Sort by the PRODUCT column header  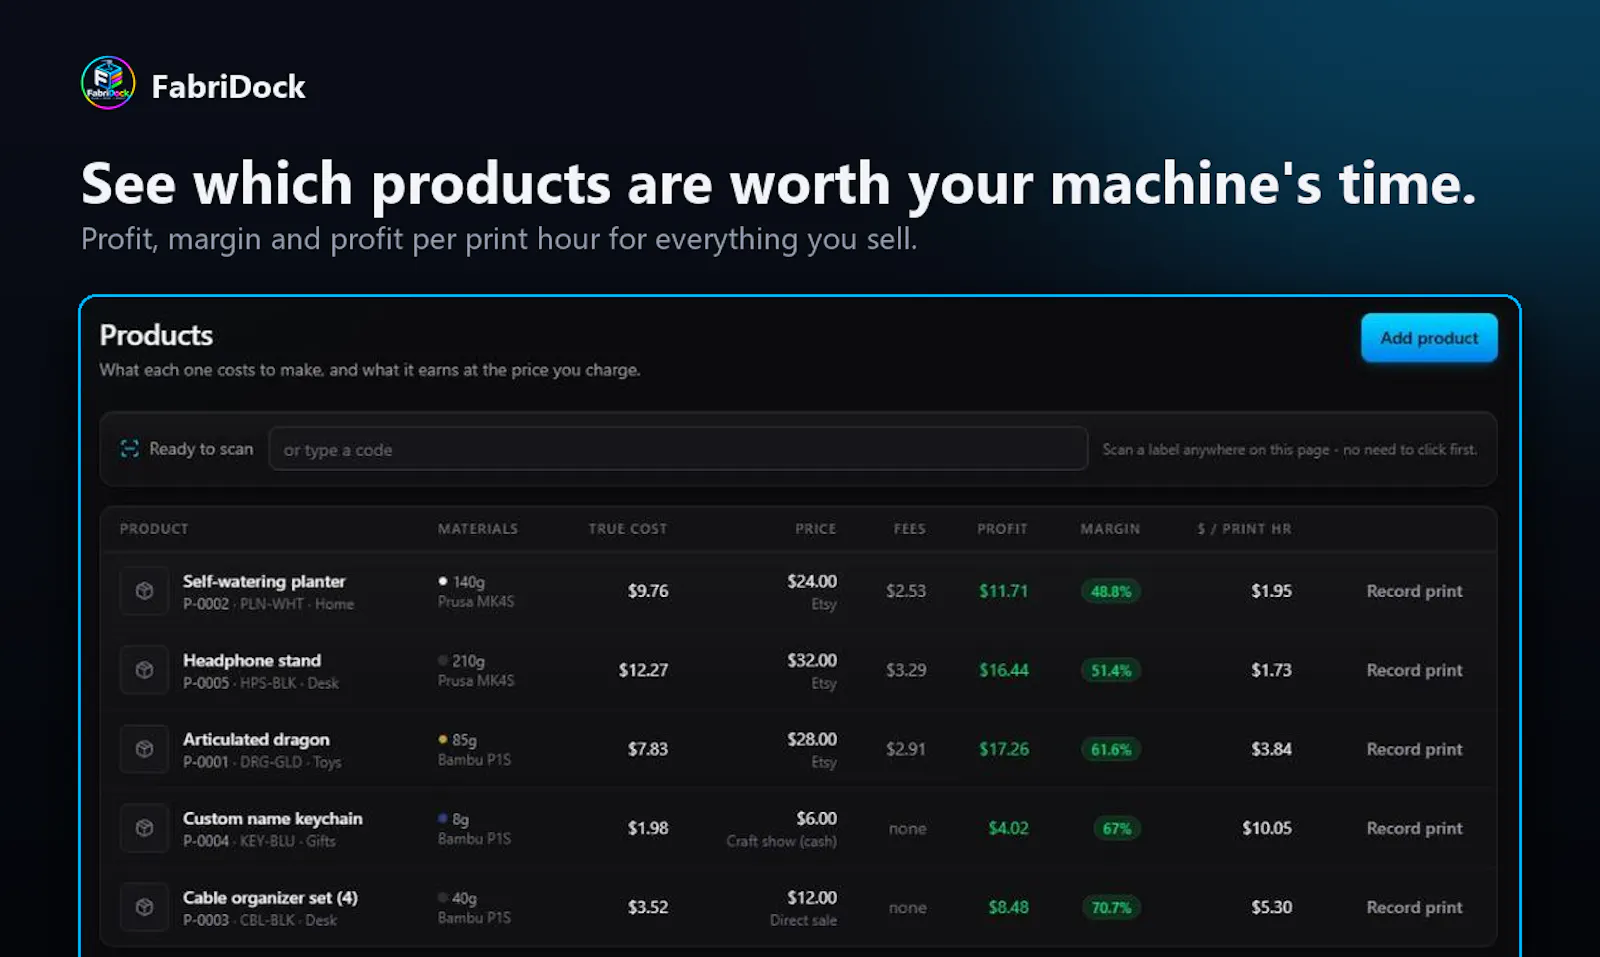(x=154, y=529)
